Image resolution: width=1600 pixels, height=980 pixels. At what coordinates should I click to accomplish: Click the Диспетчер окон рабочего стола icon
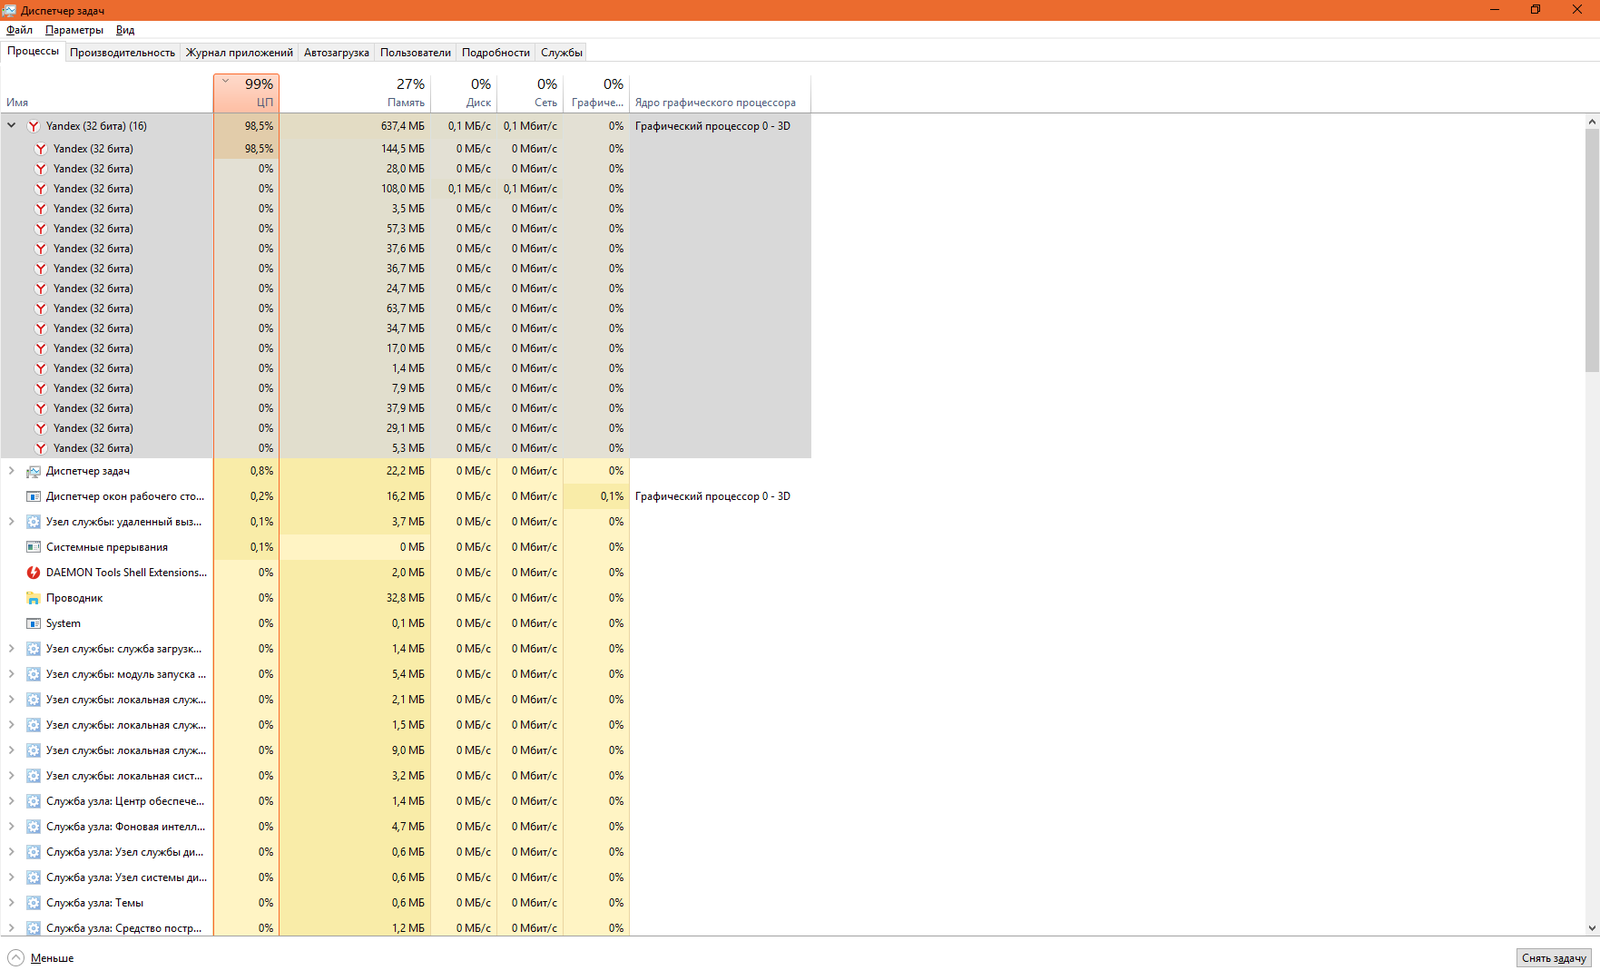[x=33, y=496]
